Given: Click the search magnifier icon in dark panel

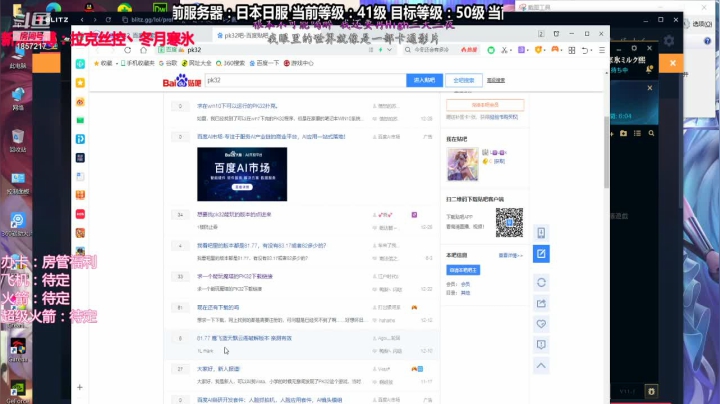Looking at the screenshot, I should pos(651,133).
